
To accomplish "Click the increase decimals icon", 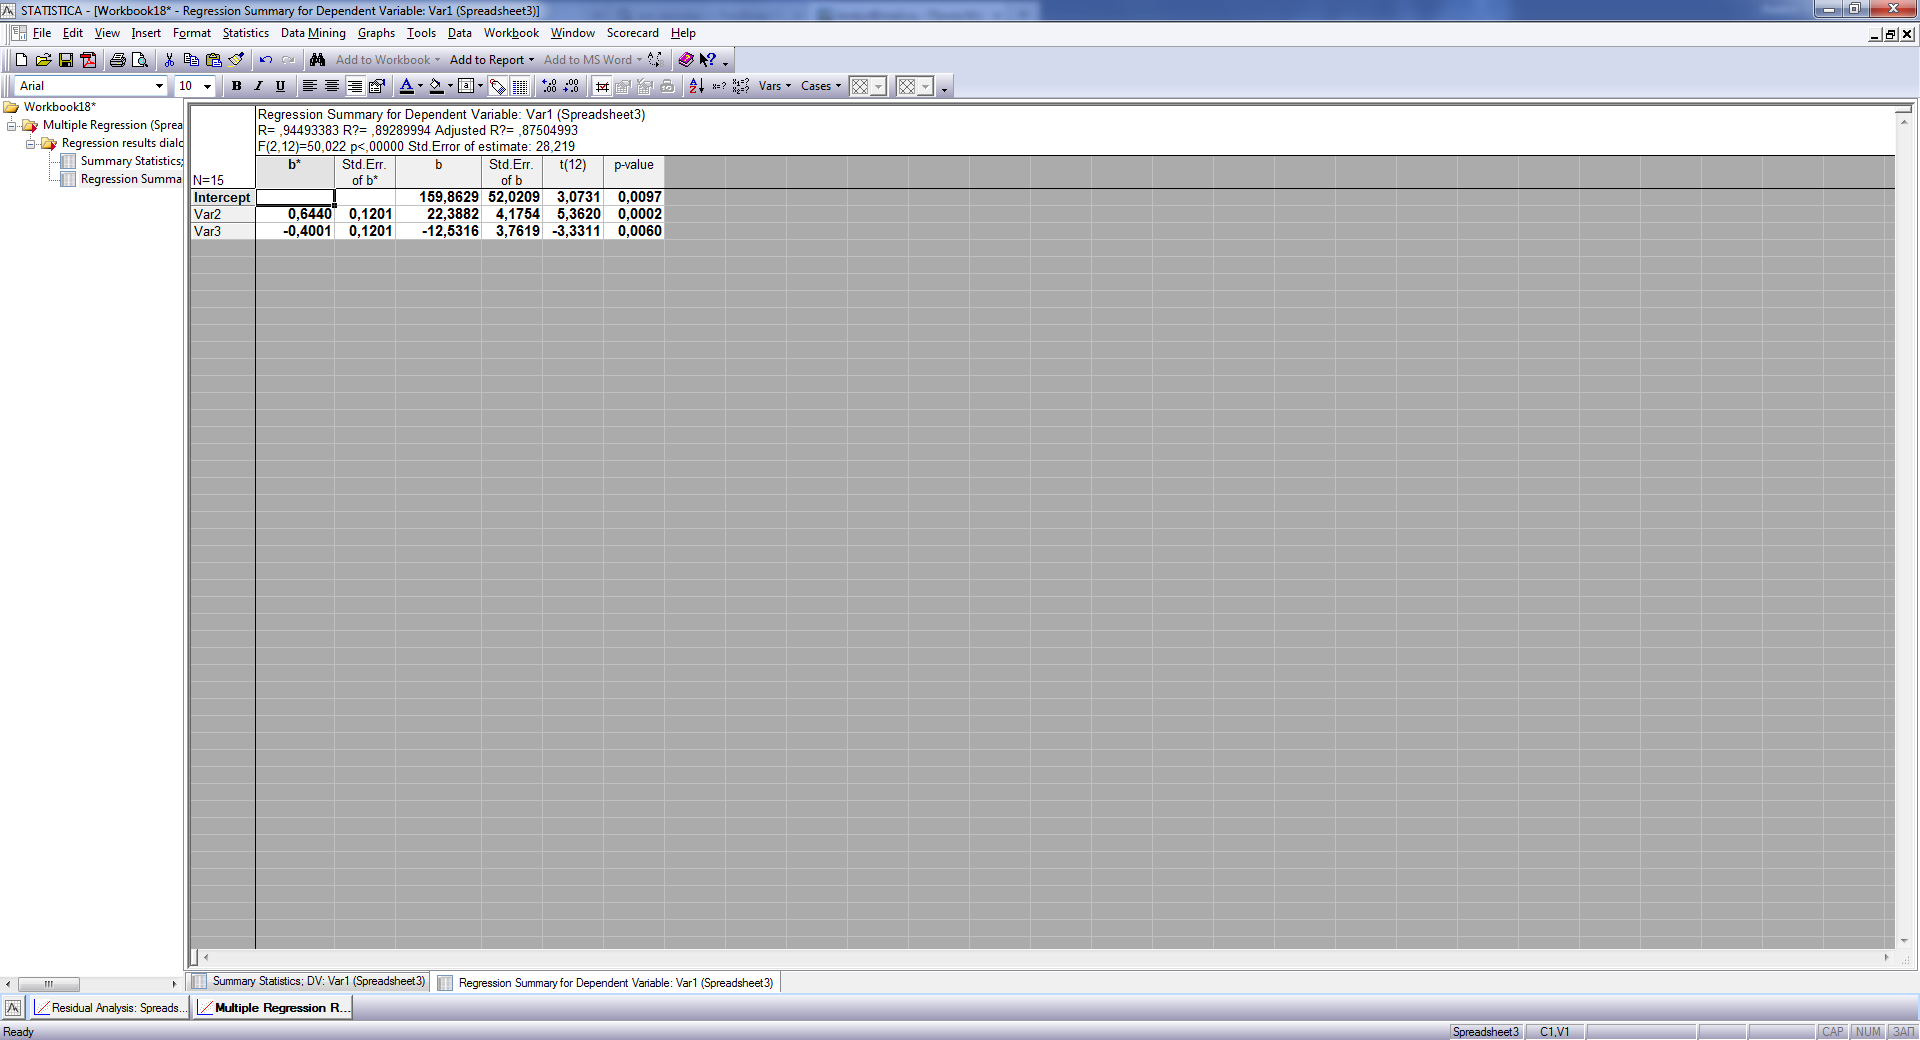I will 549,86.
